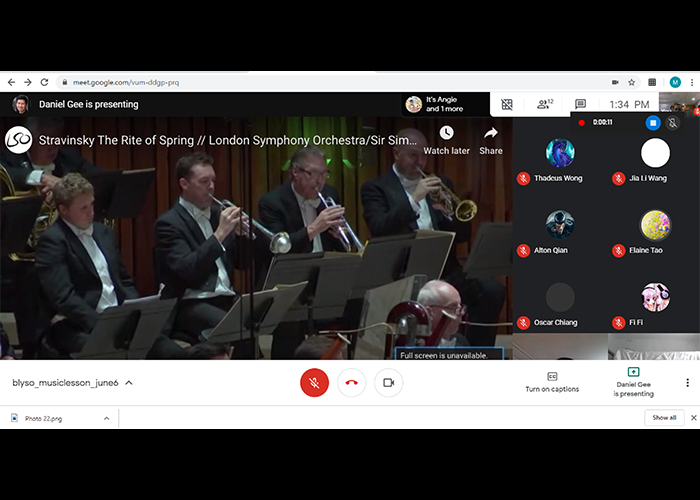
Task: Open the Chrome profile avatar M
Action: [x=675, y=82]
